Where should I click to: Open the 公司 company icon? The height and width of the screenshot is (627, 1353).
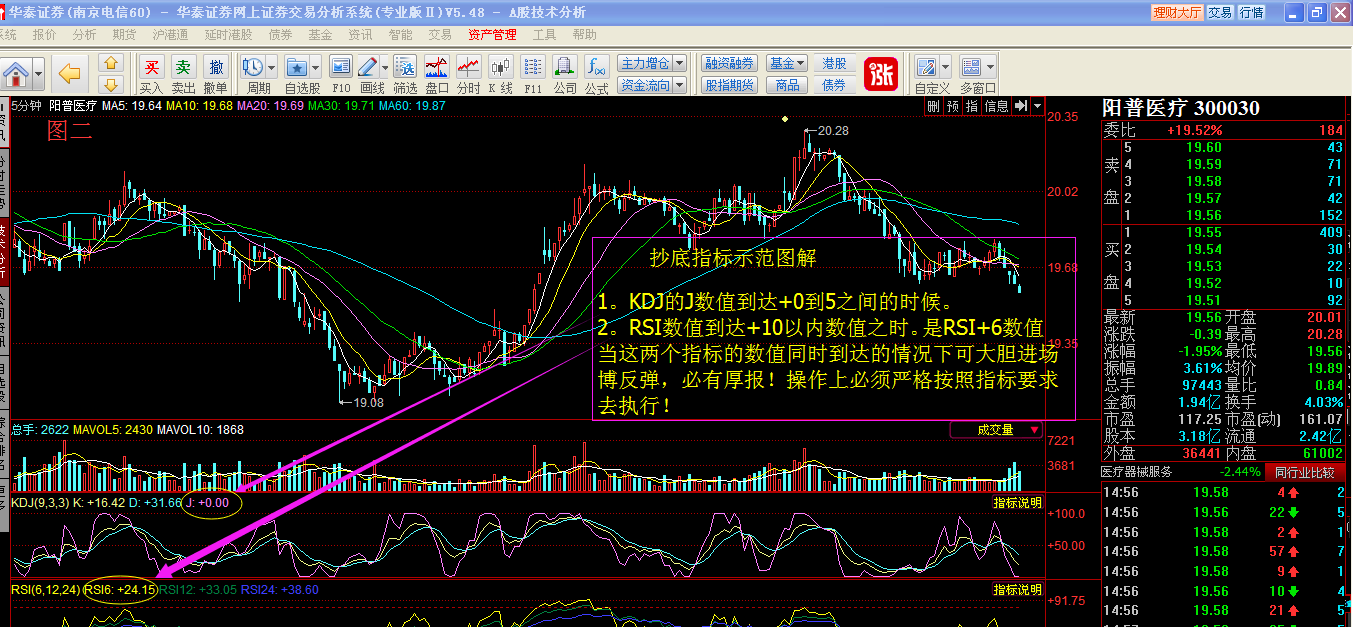coord(565,67)
